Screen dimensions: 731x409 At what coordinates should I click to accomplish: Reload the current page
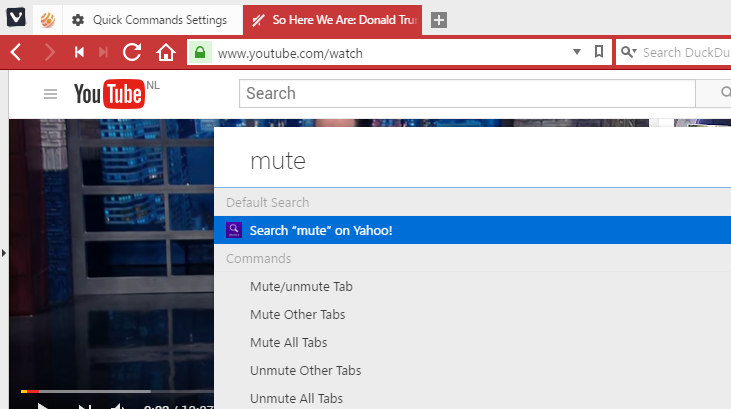click(132, 52)
